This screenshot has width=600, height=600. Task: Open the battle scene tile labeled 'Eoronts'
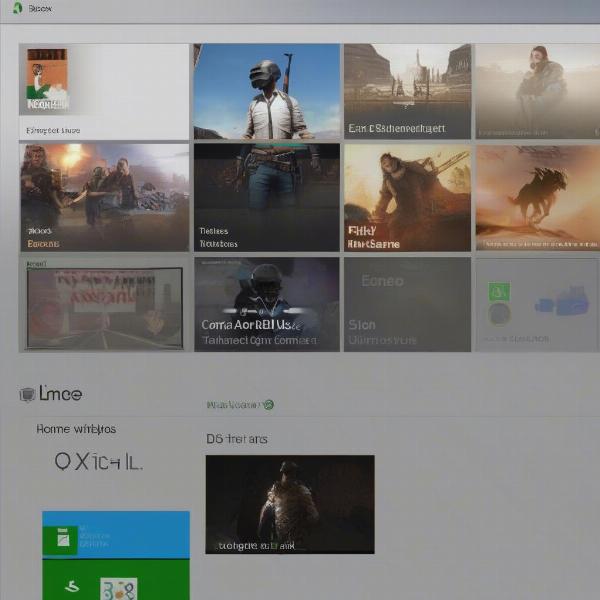click(x=104, y=197)
